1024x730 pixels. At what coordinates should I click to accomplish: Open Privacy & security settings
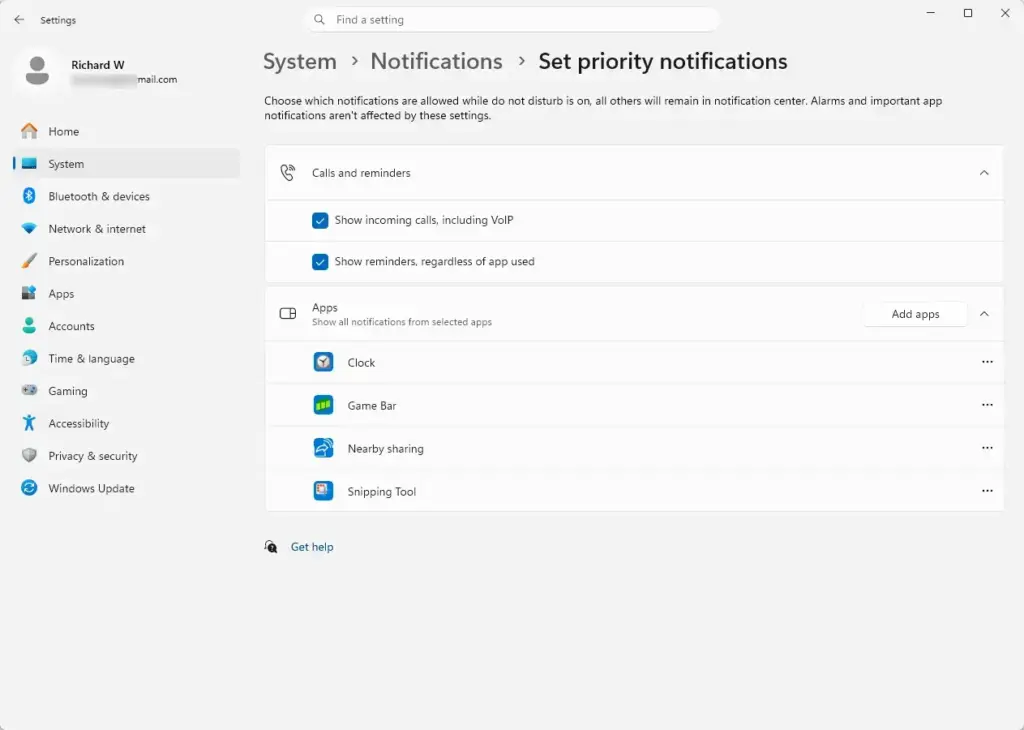126,456
